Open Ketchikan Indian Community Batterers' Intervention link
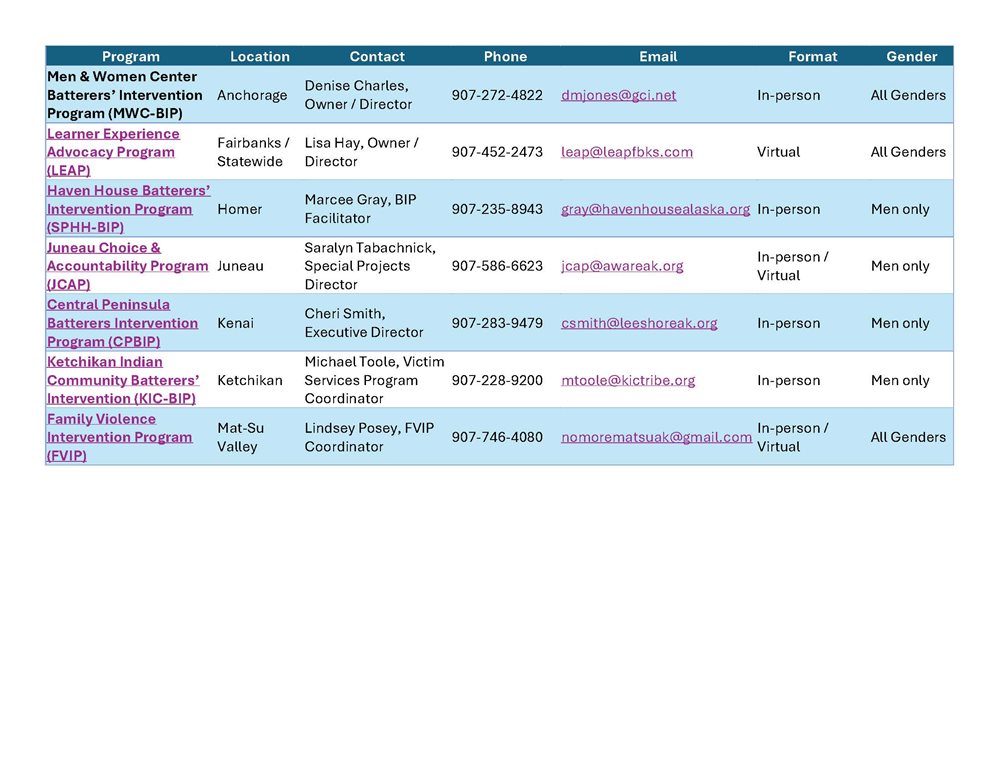Screen dimensions: 1000x772 (x=122, y=380)
